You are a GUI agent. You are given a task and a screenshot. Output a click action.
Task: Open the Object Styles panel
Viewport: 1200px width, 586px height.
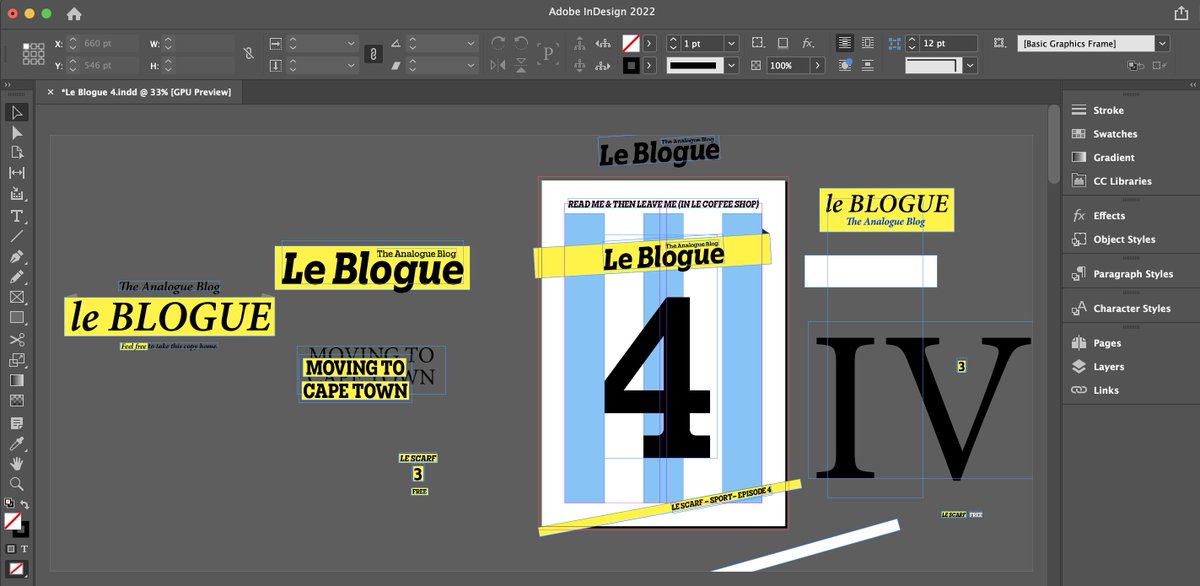(1124, 239)
